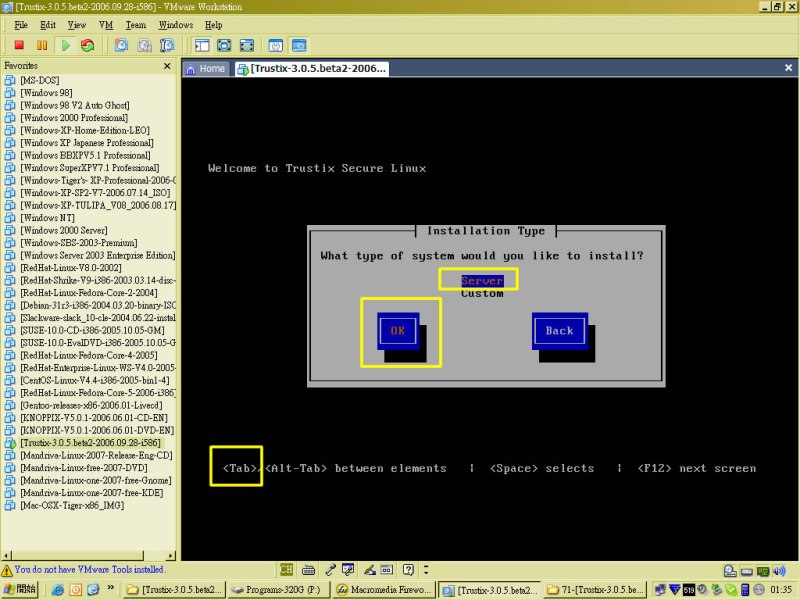Click Programs-320G (P:) taskbar button
800x600 pixels.
click(278, 590)
